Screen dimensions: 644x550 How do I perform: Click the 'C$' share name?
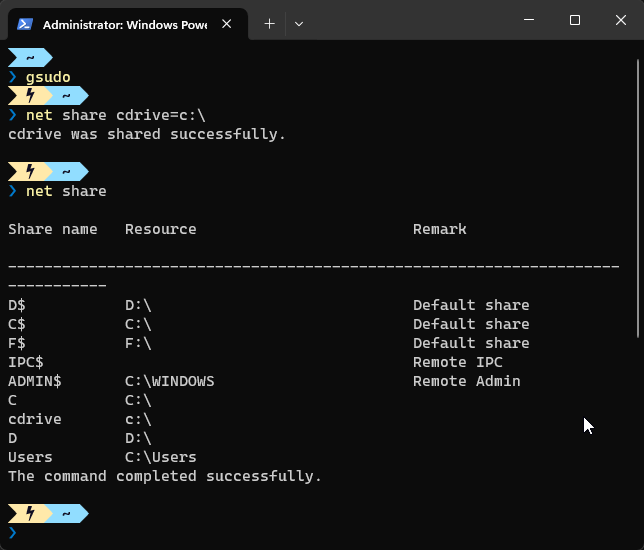click(x=17, y=324)
